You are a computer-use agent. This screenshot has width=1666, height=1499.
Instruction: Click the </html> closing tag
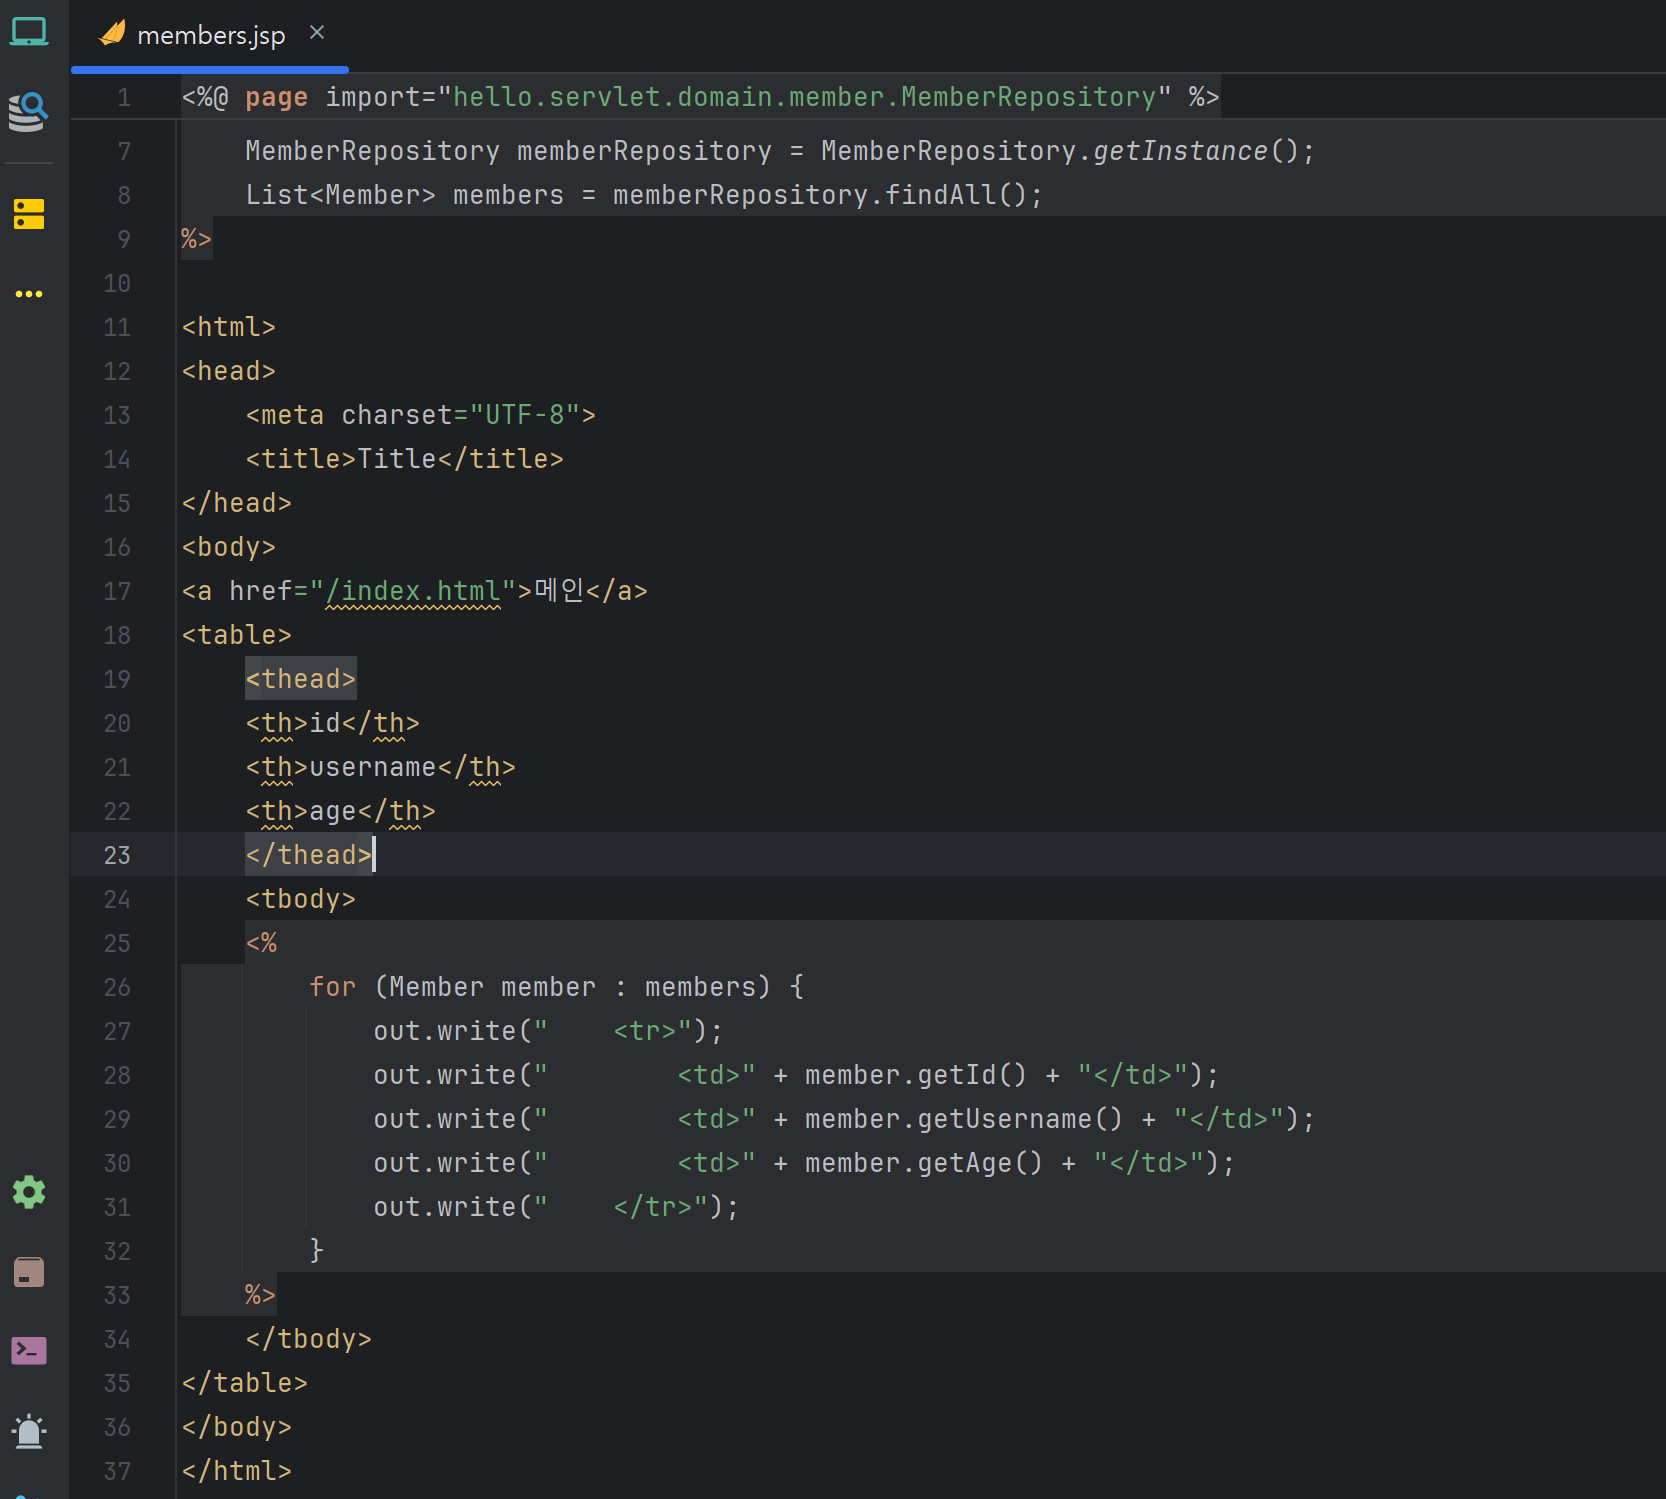(237, 1471)
